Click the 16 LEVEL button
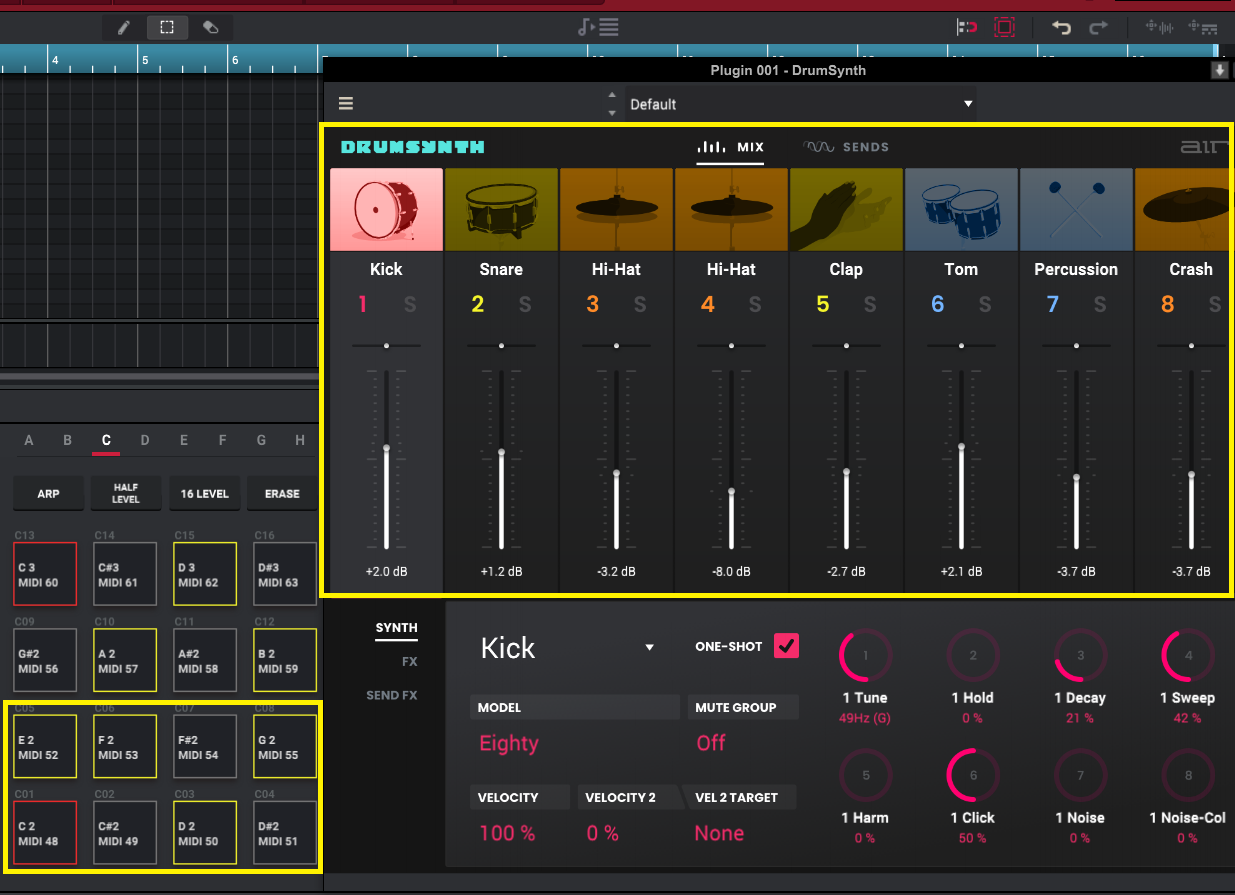Screen dimensions: 1235x895 tap(204, 493)
